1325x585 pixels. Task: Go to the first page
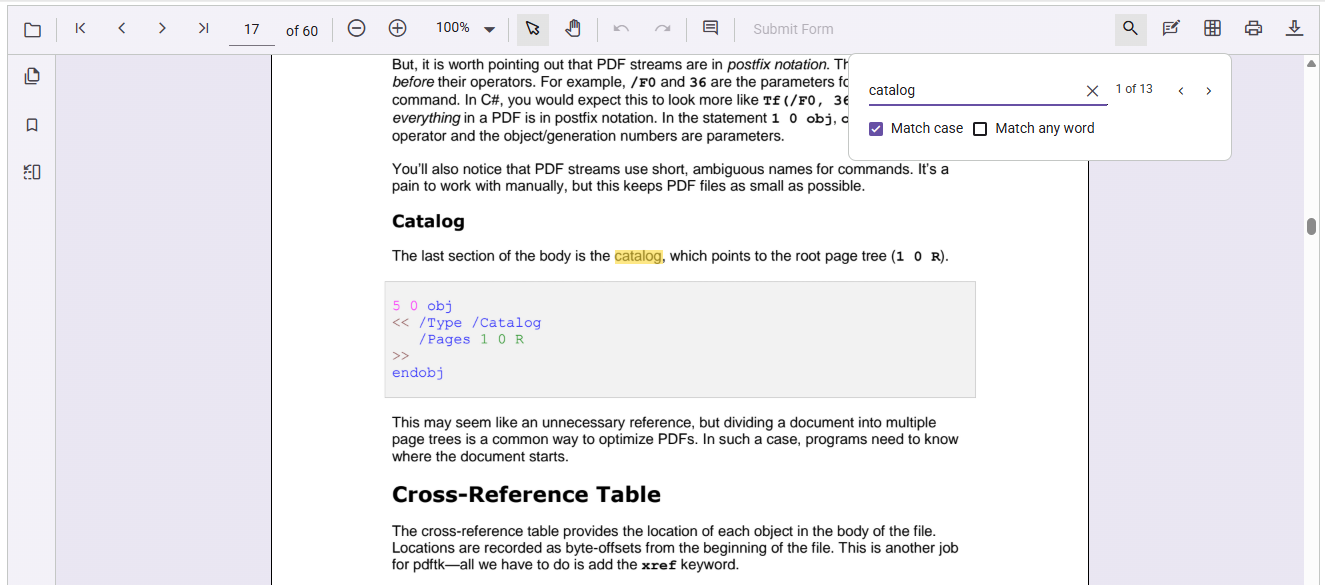coord(80,29)
